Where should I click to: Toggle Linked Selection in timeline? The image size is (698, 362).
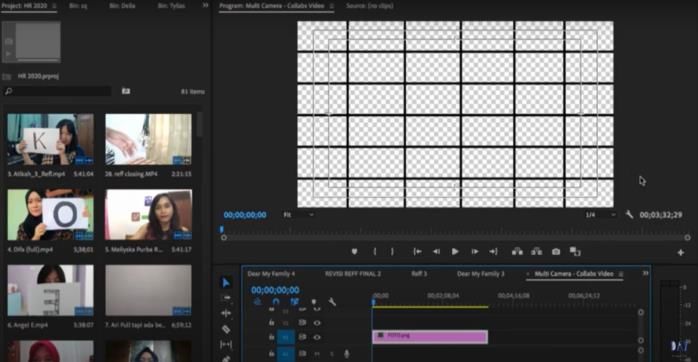click(294, 302)
